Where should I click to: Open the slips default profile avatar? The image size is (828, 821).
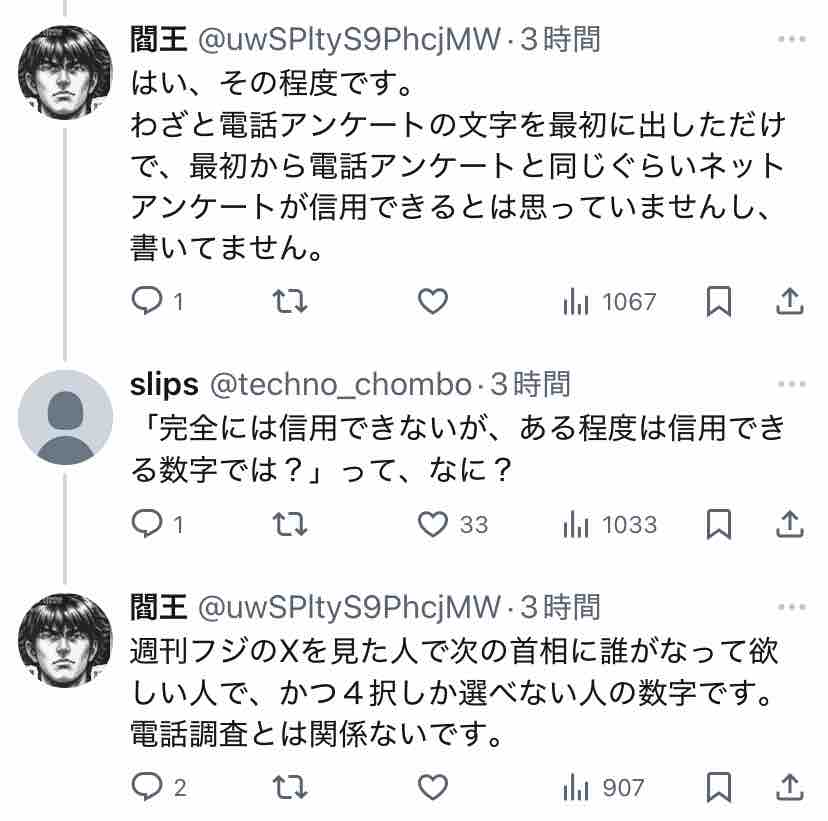[x=65, y=417]
